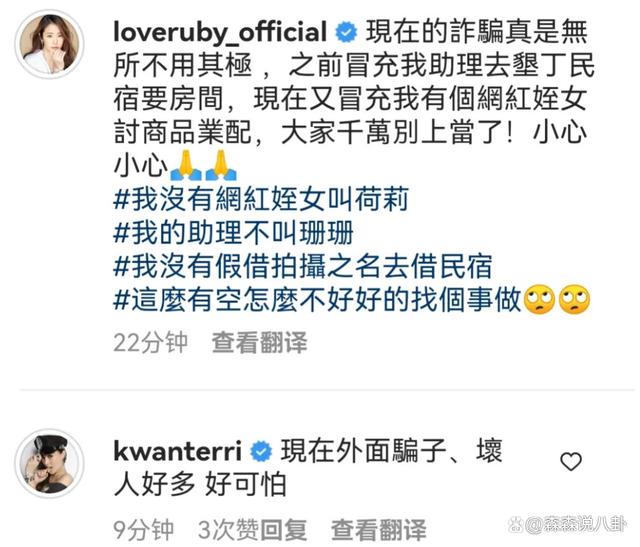Click the 9分钟 timestamp on comment
This screenshot has height=547, width=640.
pyautogui.click(x=144, y=530)
